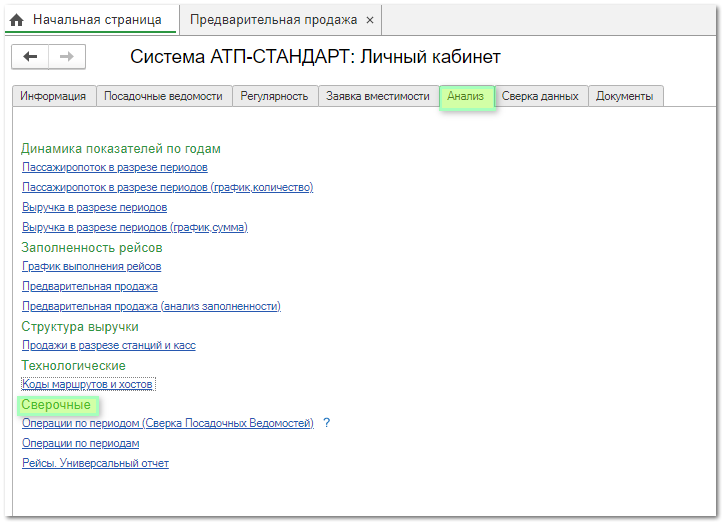Click Предварительная продажа (анализ заполненности) link
The image size is (725, 525).
point(151,306)
